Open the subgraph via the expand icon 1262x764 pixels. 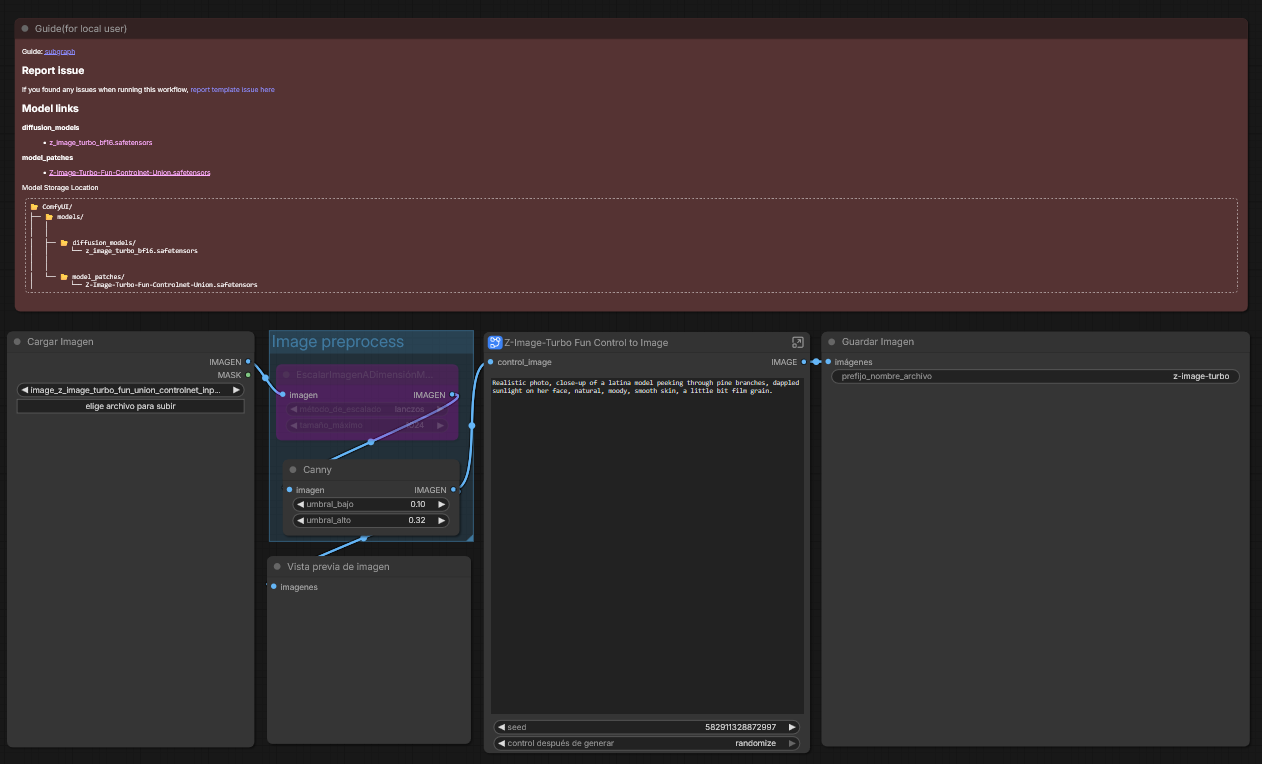797,342
